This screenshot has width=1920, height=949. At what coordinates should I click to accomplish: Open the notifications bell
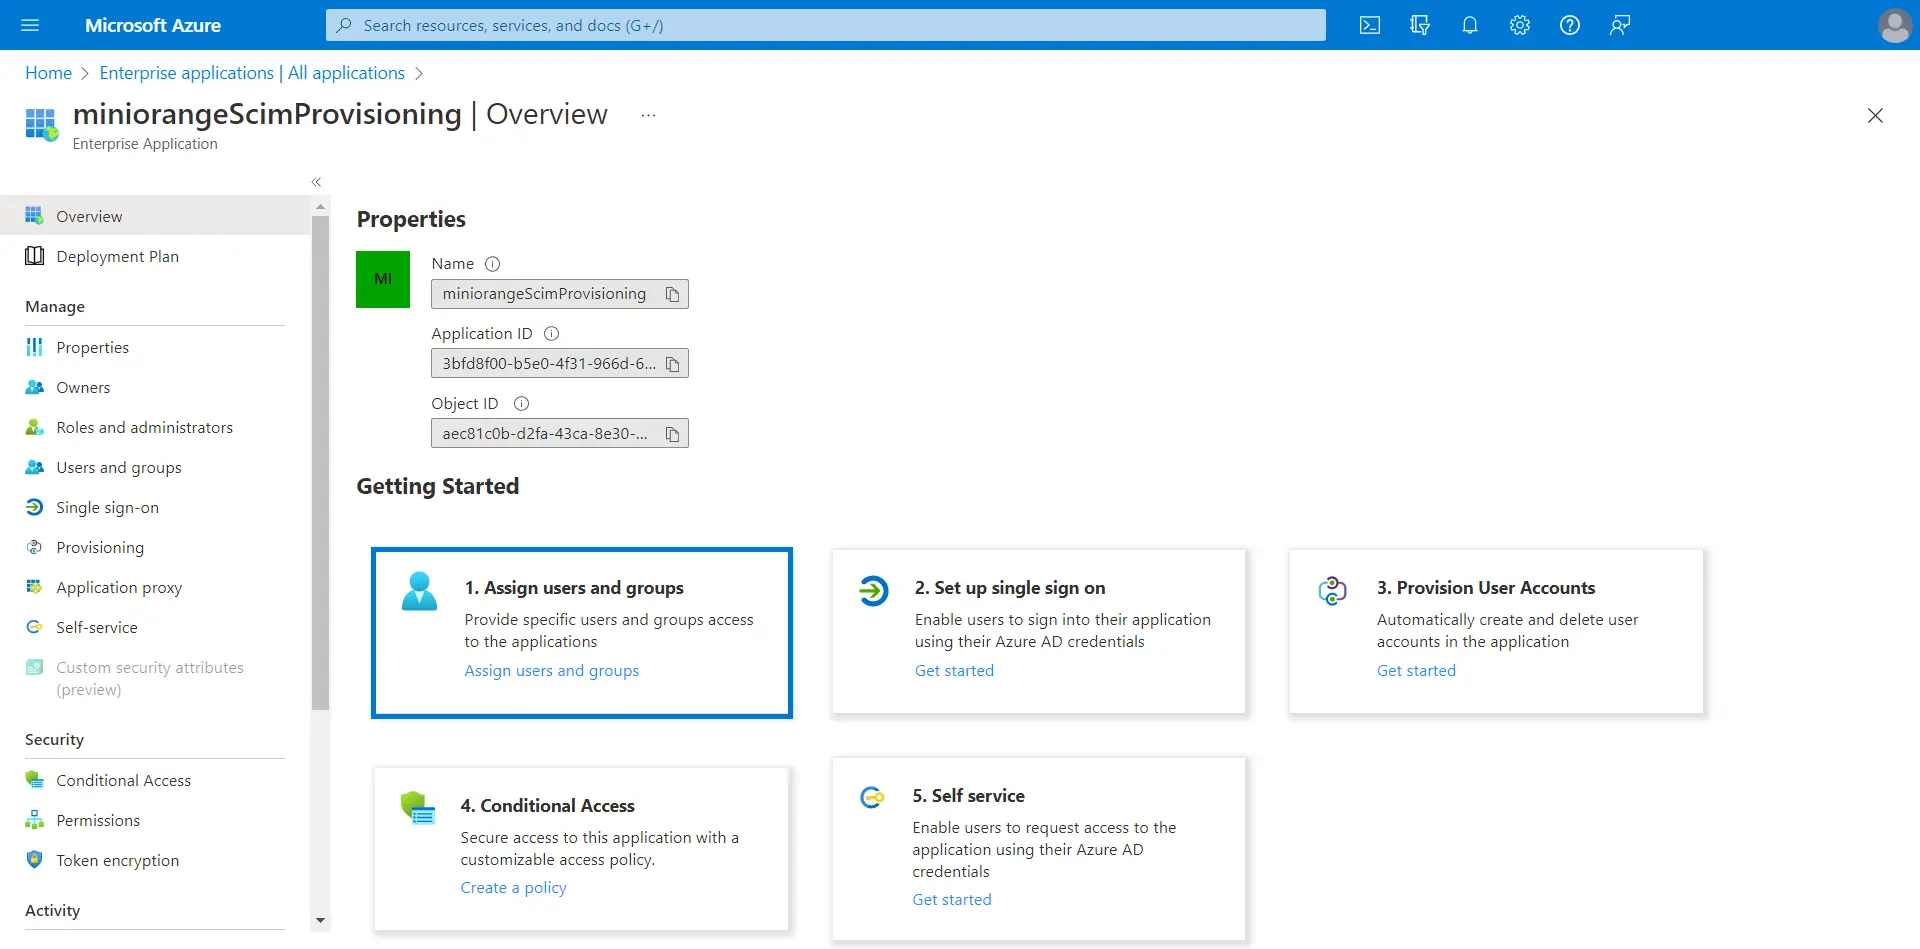pos(1470,25)
